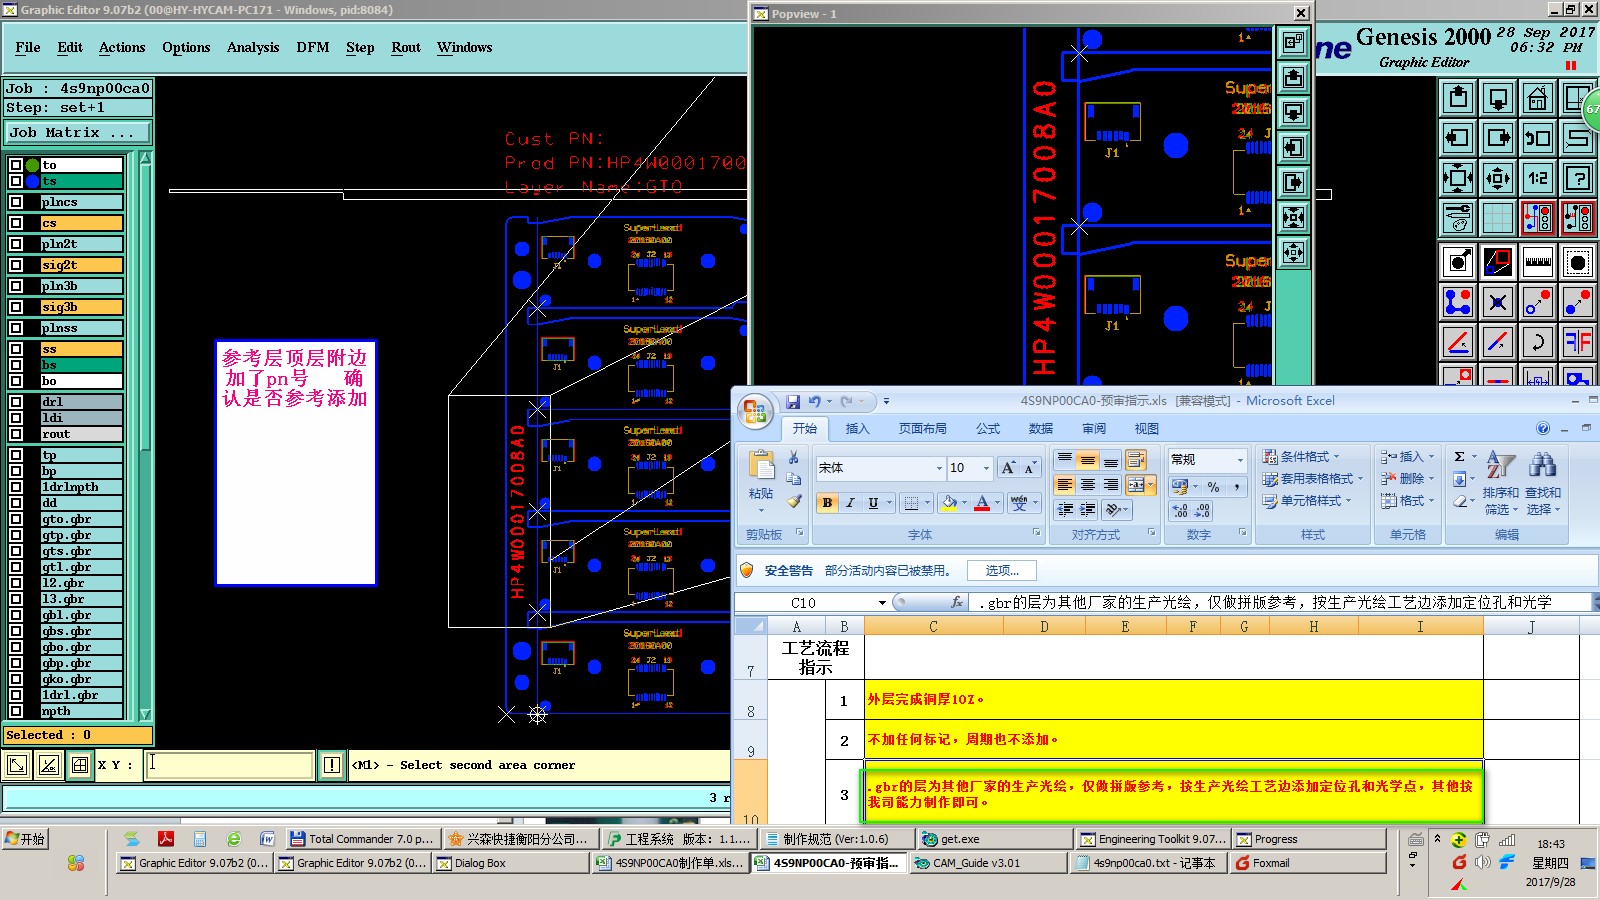Image resolution: width=1600 pixels, height=900 pixels.
Task: Click the format painter brush icon
Action: click(794, 501)
